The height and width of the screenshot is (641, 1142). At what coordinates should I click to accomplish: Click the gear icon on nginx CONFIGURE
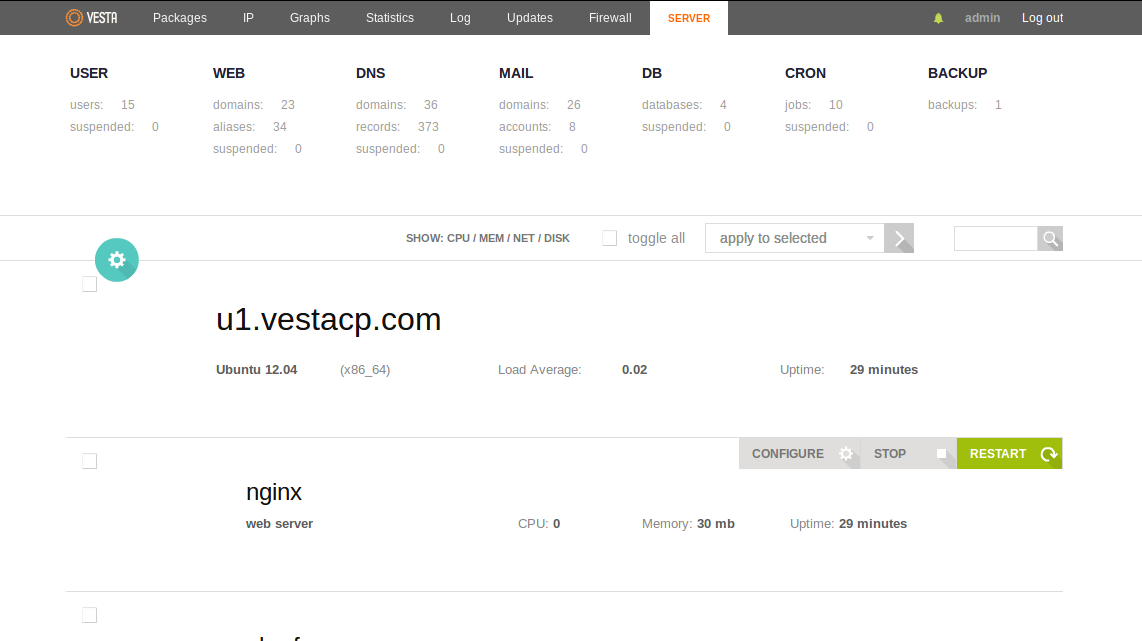point(846,454)
